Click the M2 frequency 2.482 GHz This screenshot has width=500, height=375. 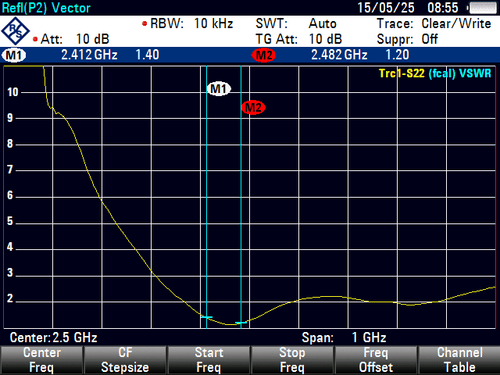339,55
